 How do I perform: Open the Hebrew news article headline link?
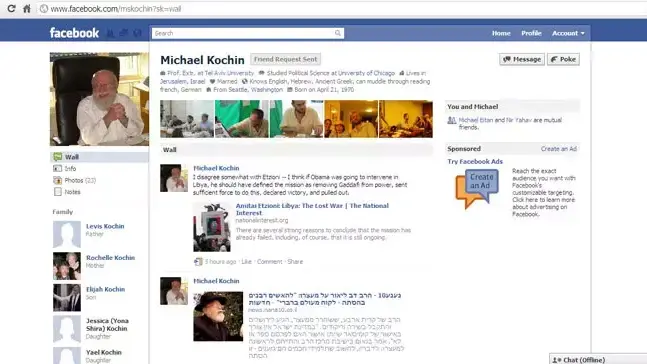tap(324, 299)
